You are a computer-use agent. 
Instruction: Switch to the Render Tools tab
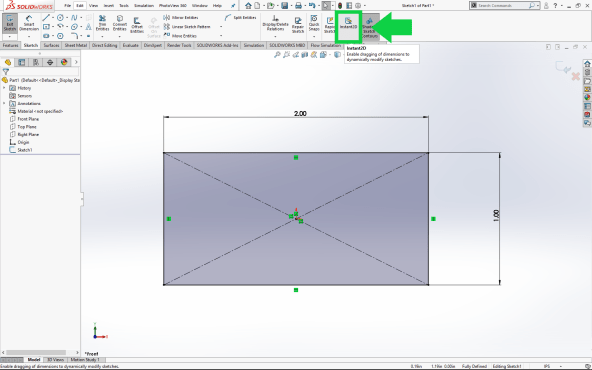(x=179, y=45)
